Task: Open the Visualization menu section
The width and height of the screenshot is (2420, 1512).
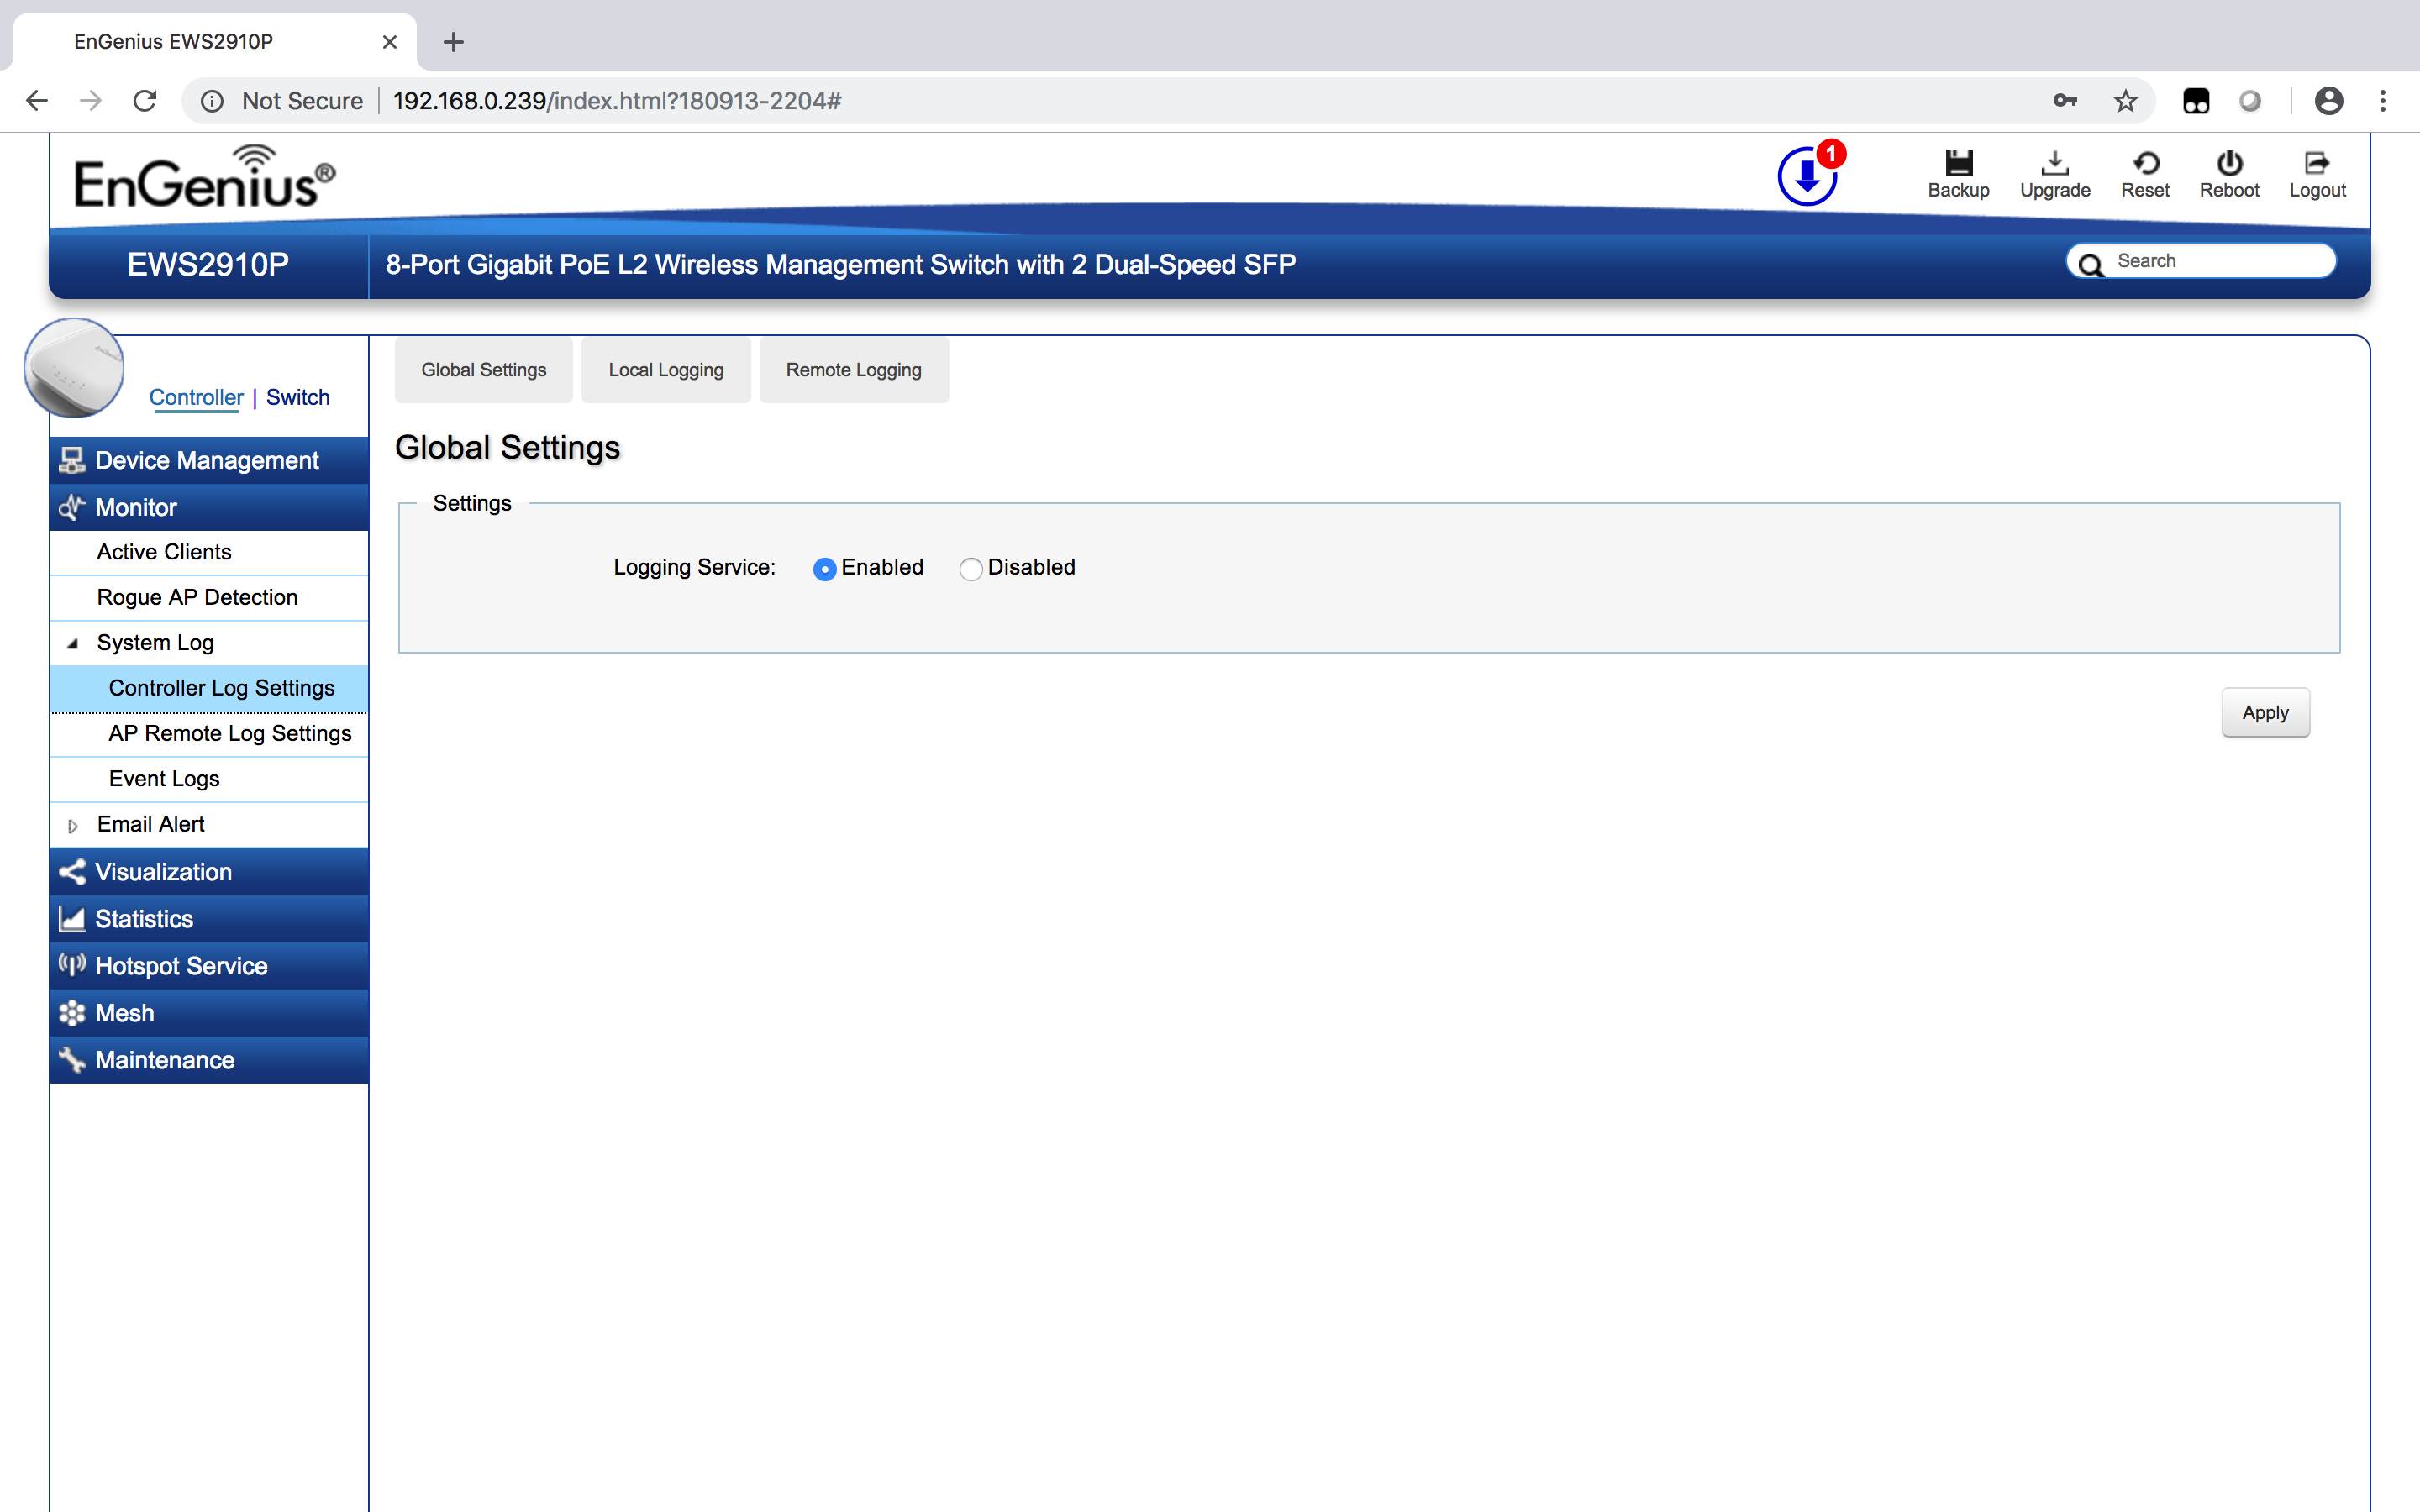Action: click(x=209, y=872)
